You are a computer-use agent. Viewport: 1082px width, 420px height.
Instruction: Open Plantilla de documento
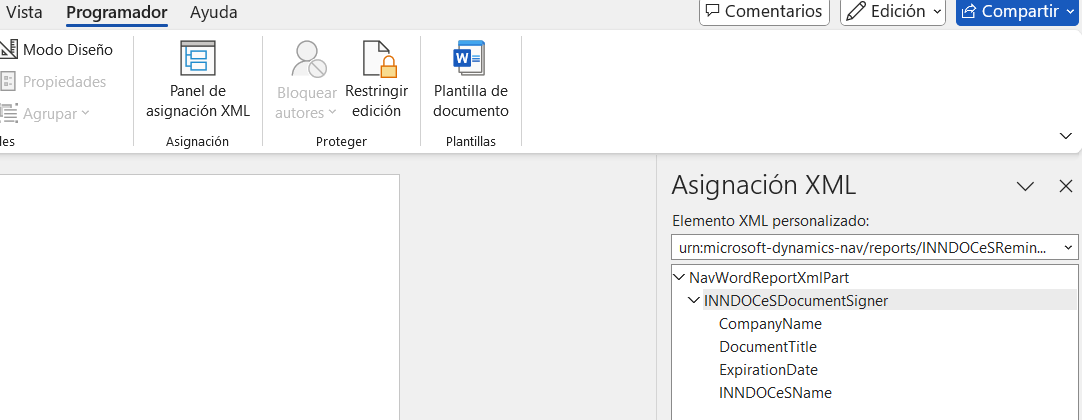(471, 79)
